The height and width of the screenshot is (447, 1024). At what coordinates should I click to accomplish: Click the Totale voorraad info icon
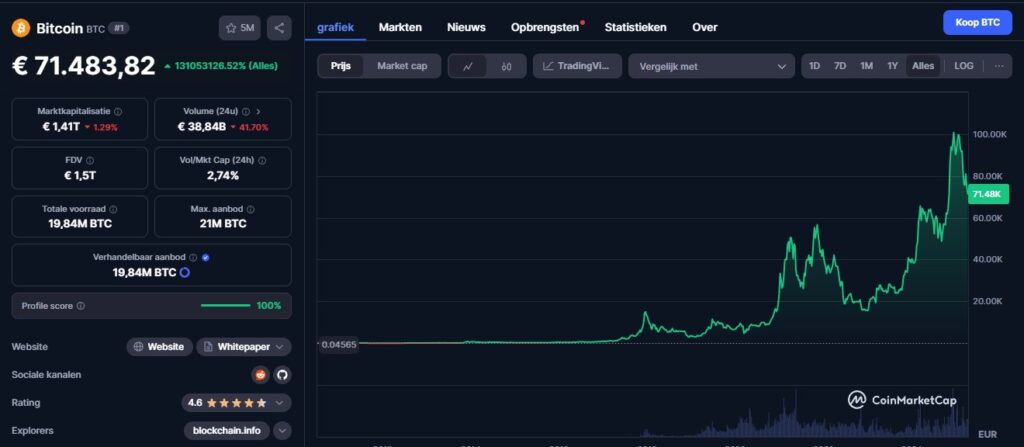pyautogui.click(x=114, y=209)
